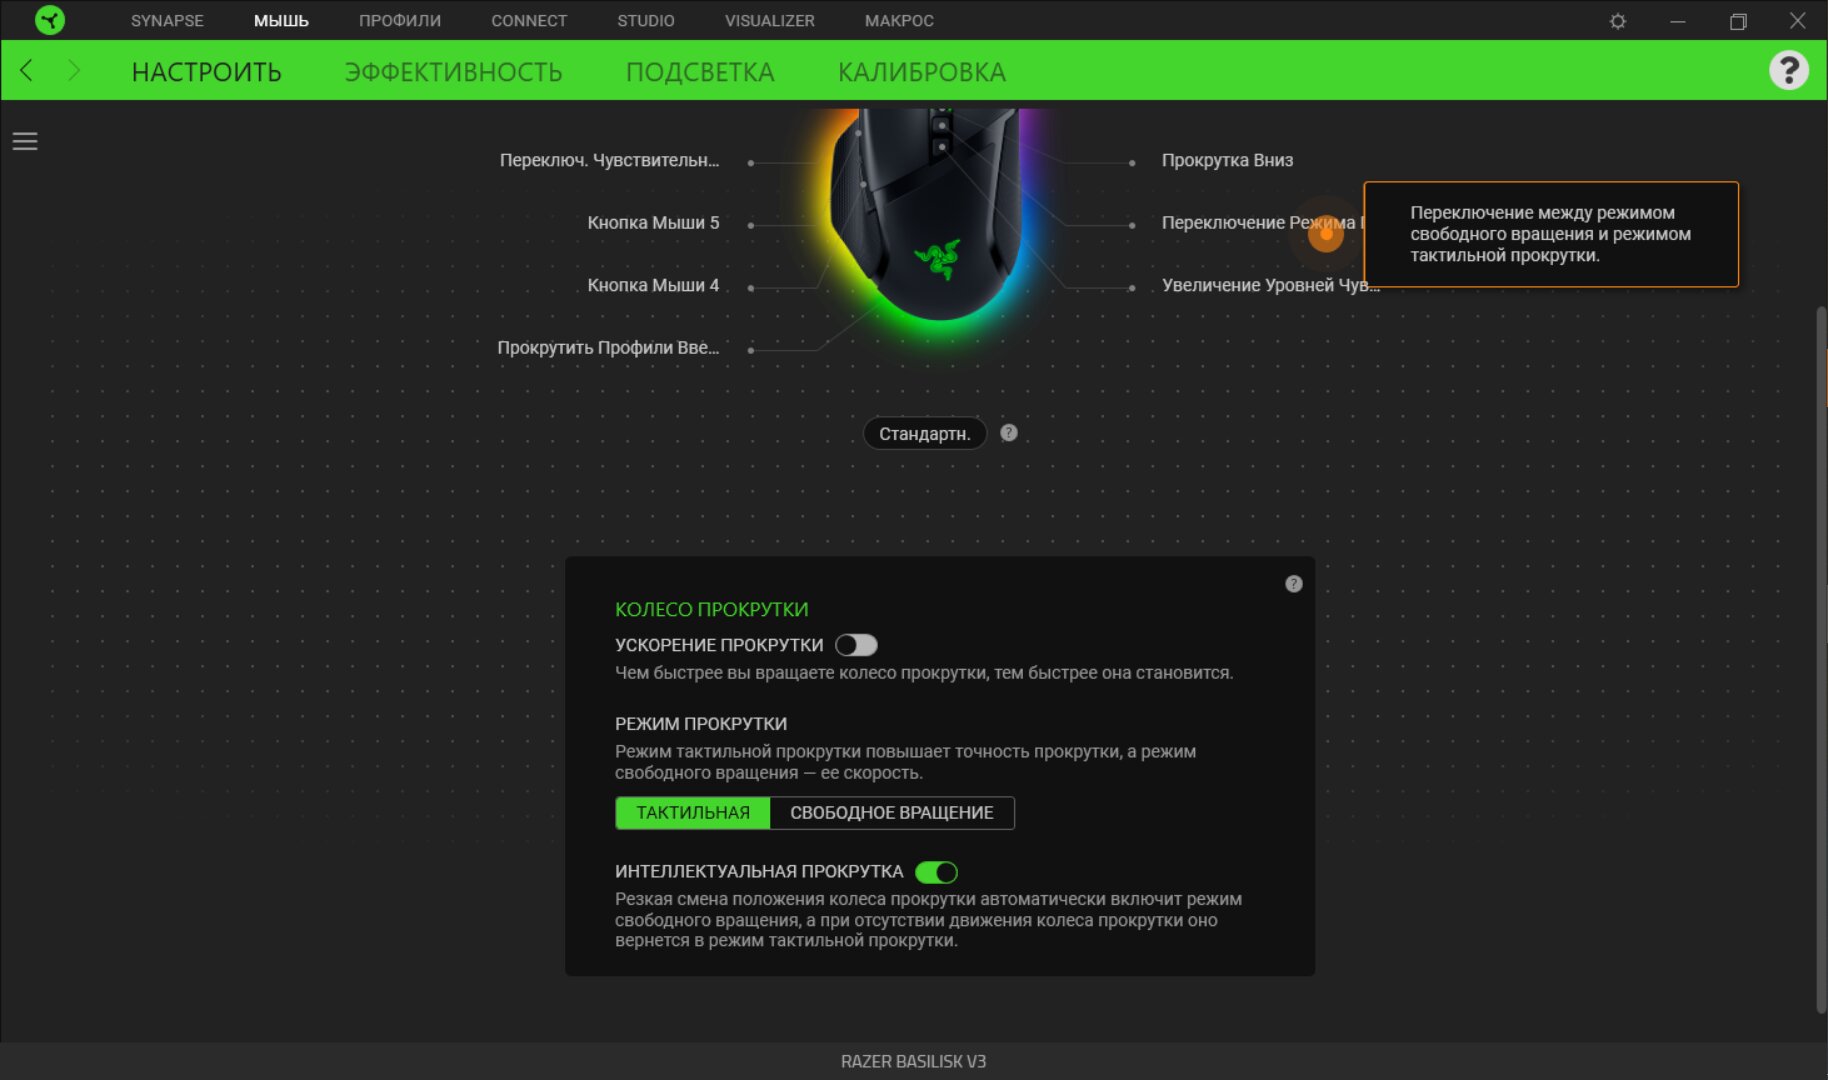Image resolution: width=1828 pixels, height=1080 pixels.
Task: Click help icon next to Стандартн.
Action: pos(1009,433)
